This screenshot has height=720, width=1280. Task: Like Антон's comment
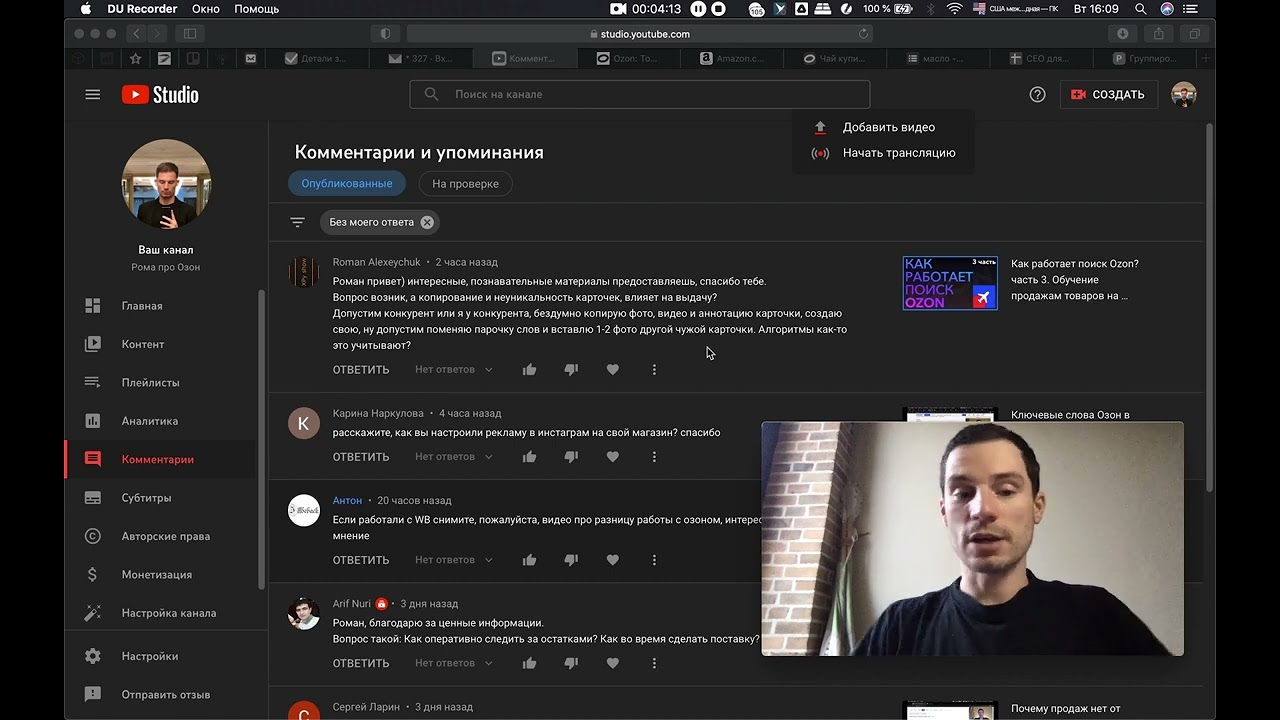tap(530, 560)
